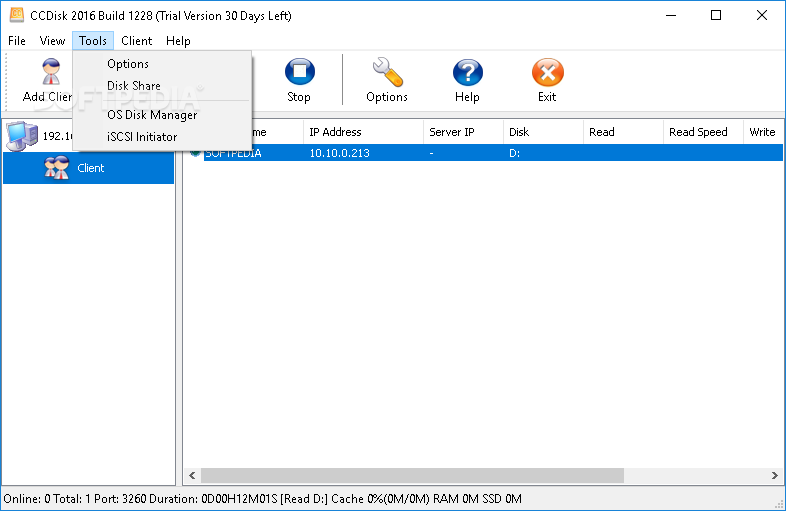
Task: Open the Client menu
Action: click(x=136, y=41)
